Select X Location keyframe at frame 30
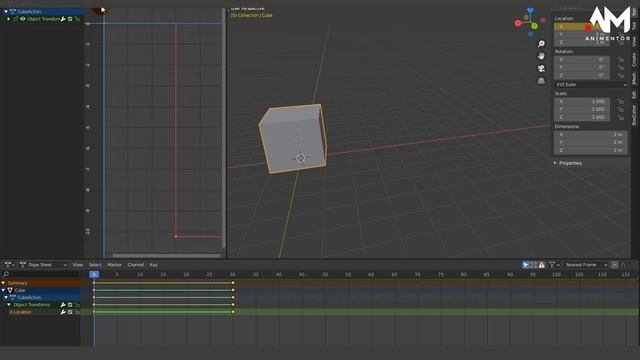Screen dimensions: 640x360 [x=233, y=312]
